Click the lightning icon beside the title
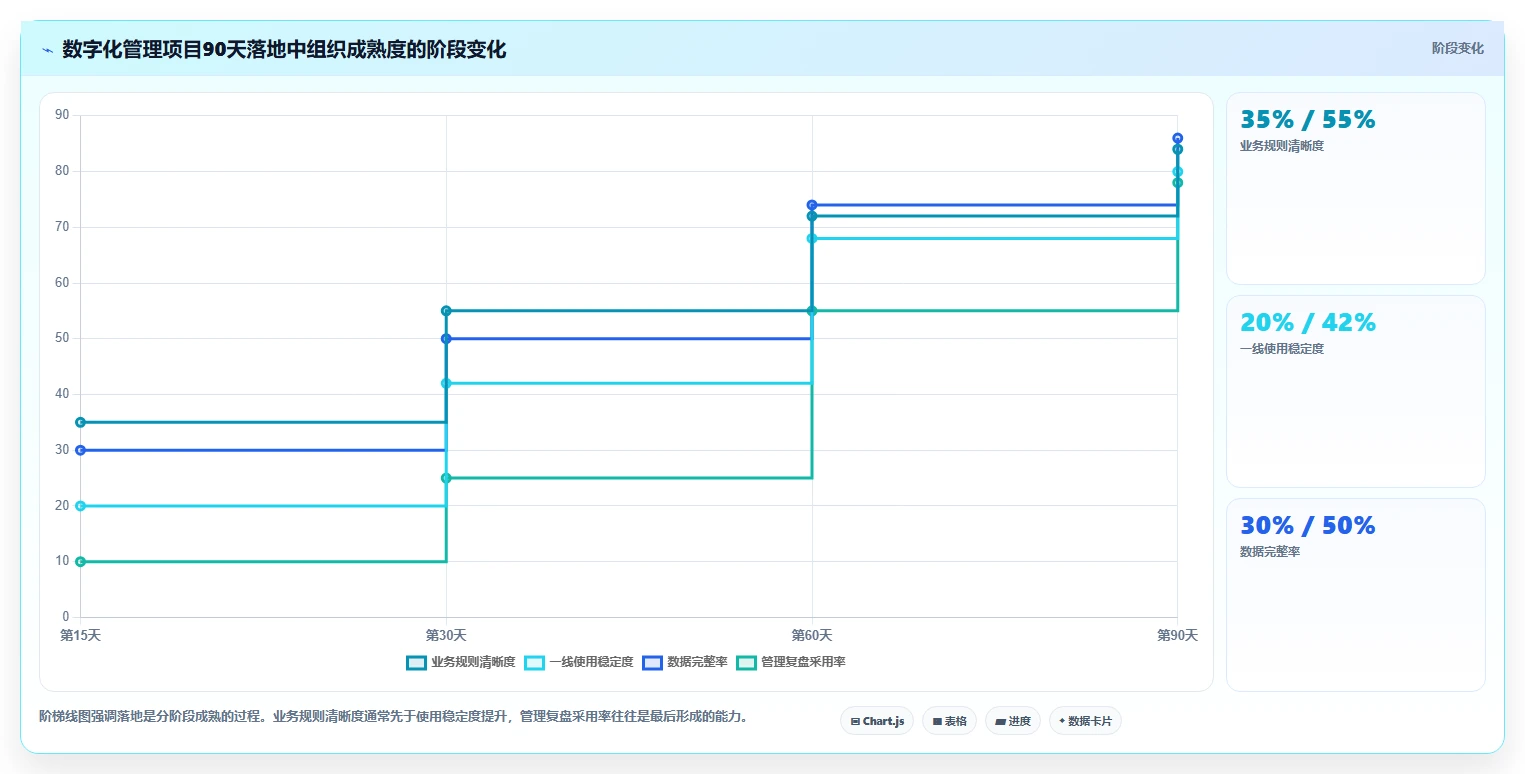This screenshot has width=1525, height=774. [47, 50]
